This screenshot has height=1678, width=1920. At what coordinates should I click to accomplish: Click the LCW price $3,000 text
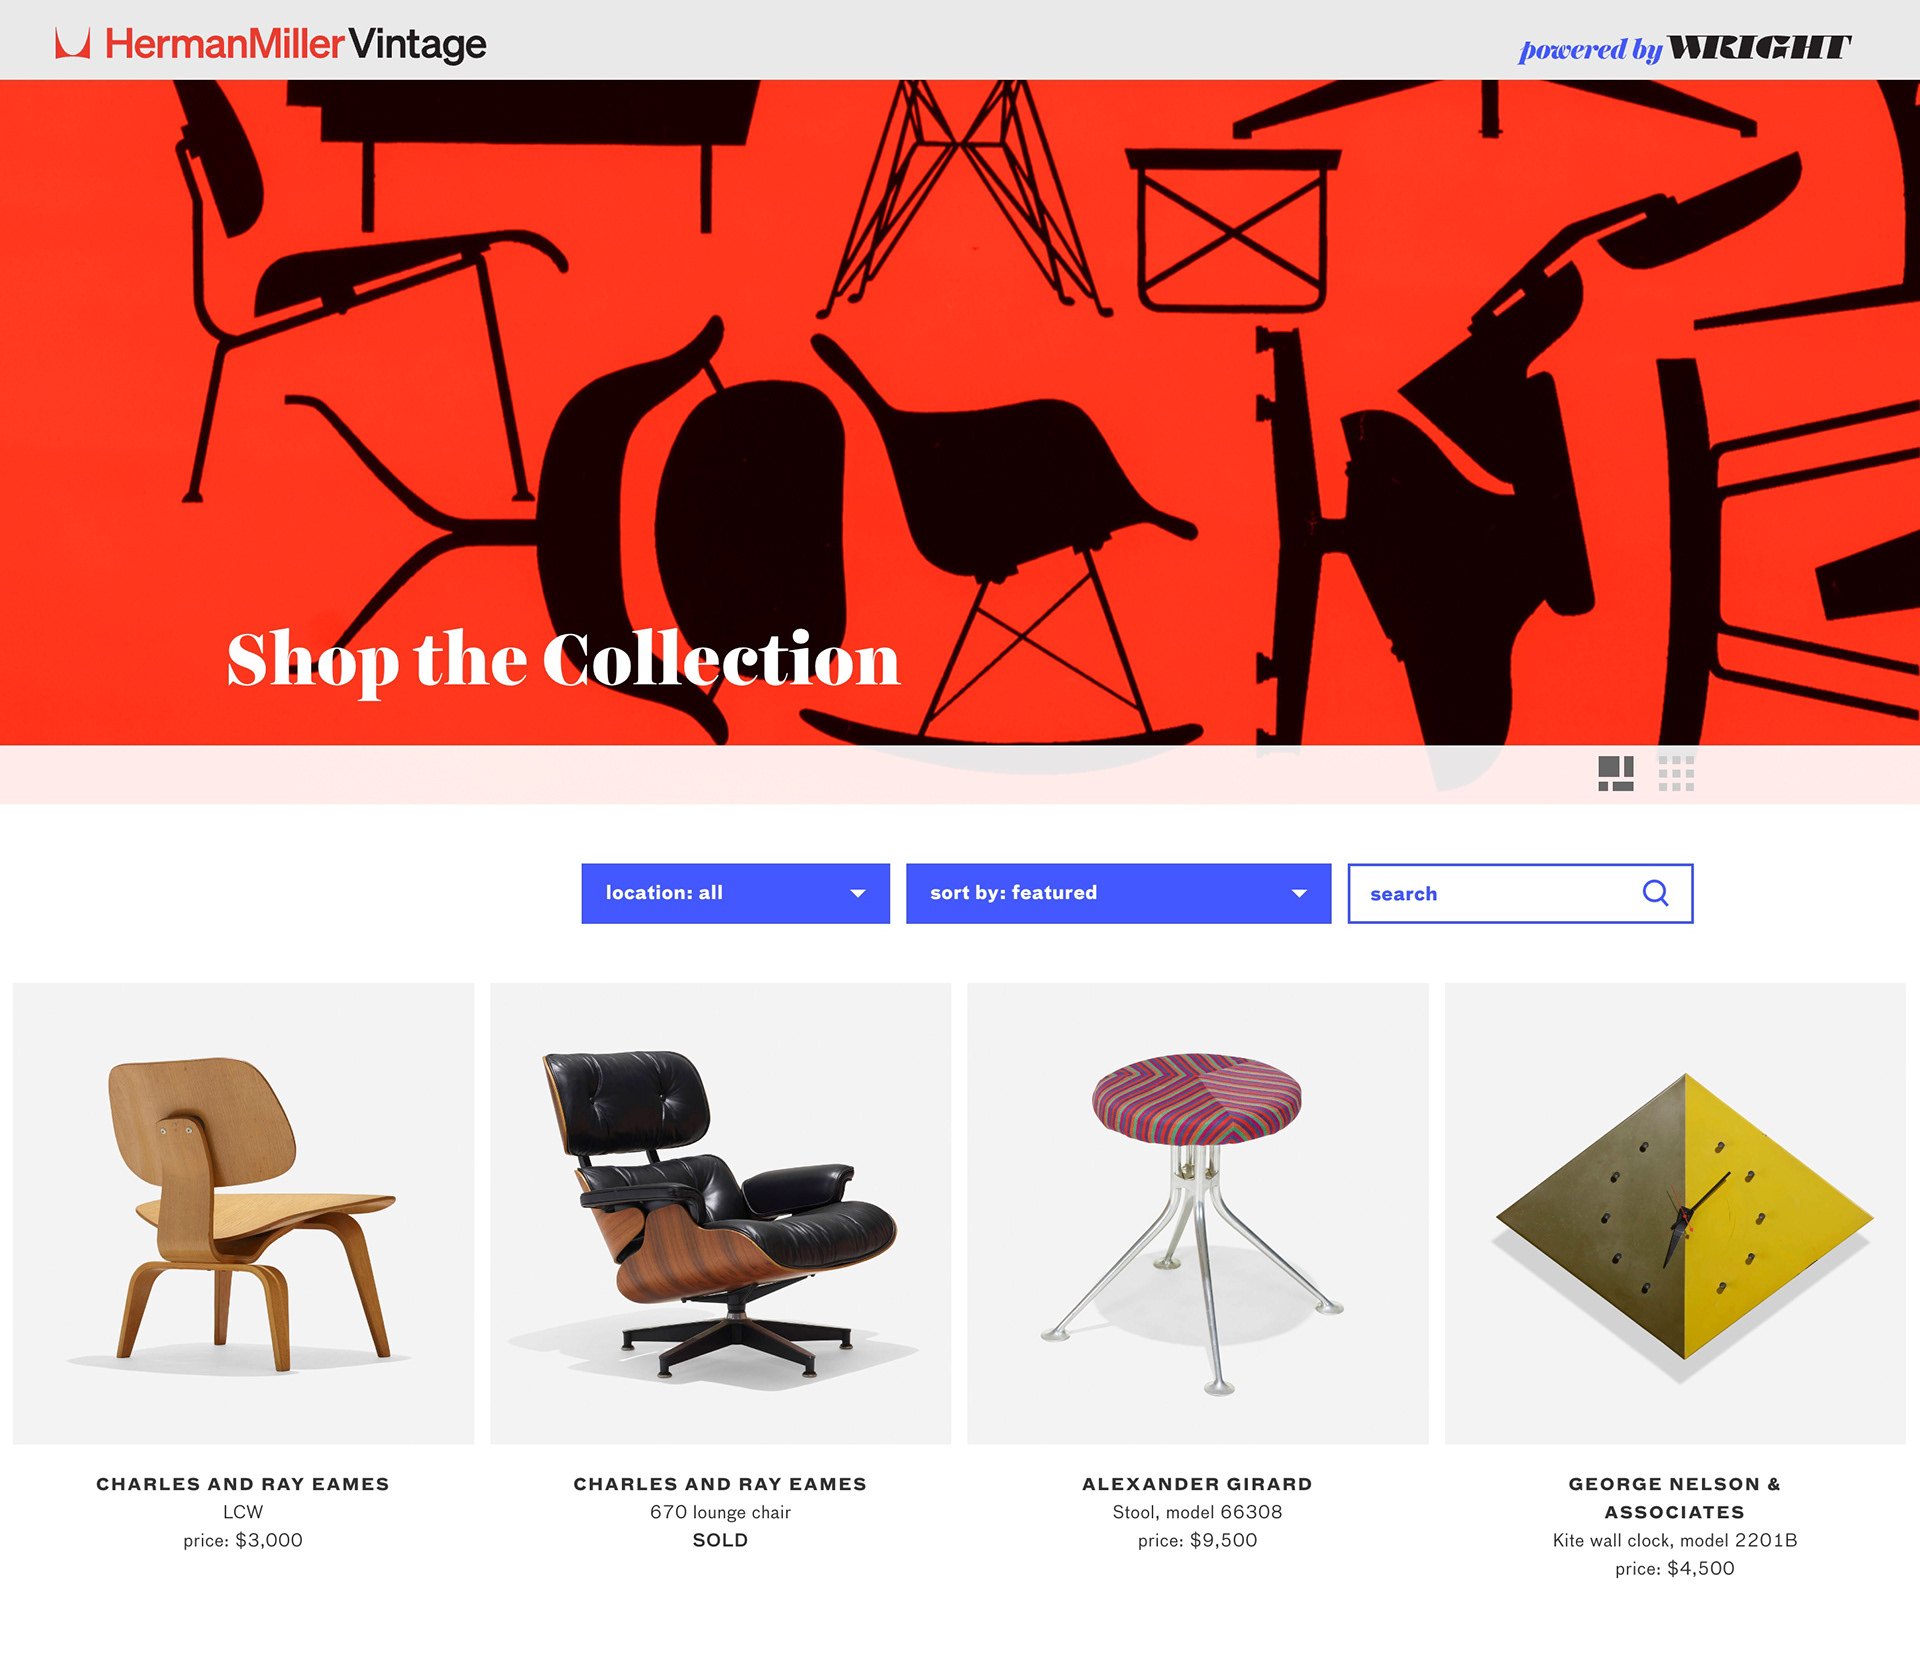[243, 1540]
